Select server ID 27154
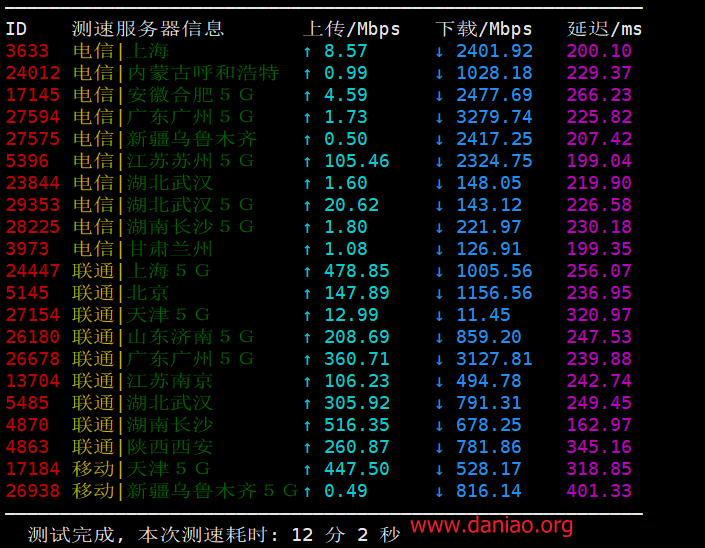 [x=33, y=315]
